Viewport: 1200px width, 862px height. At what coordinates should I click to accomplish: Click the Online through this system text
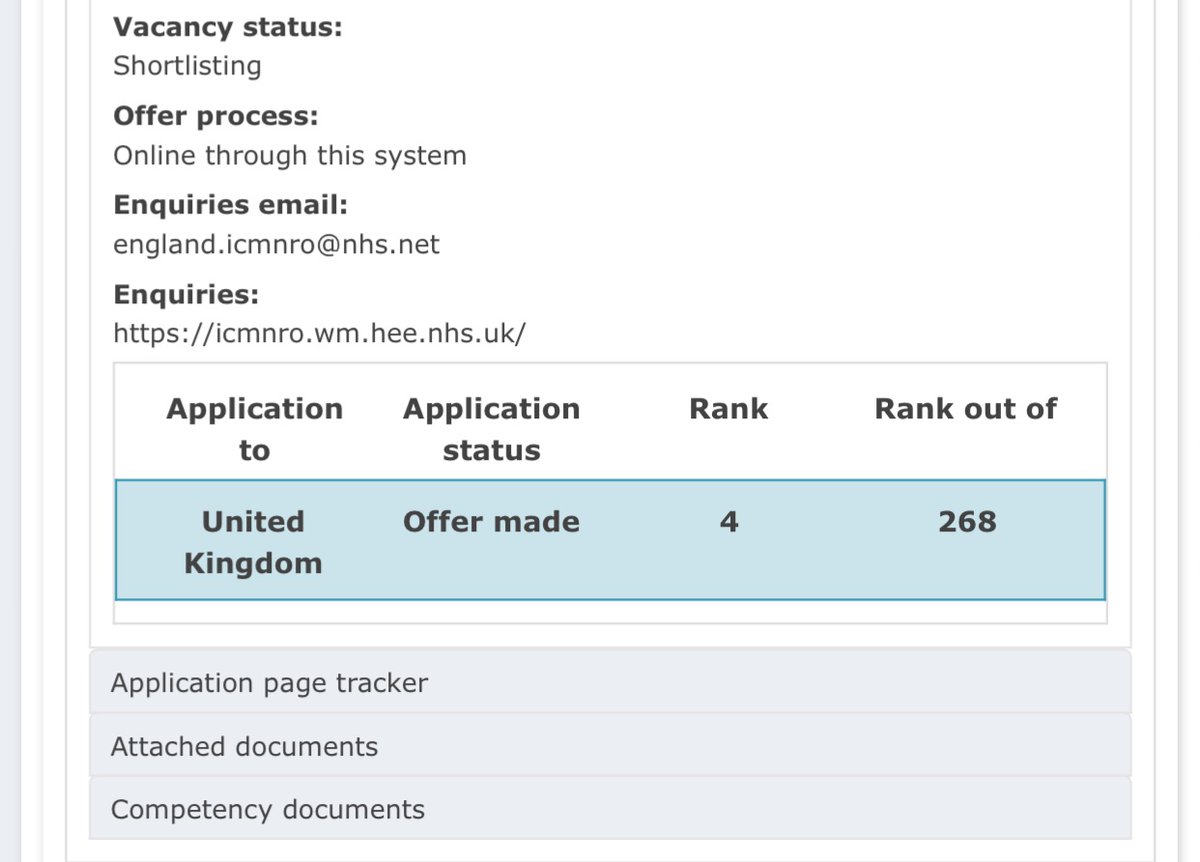(290, 156)
